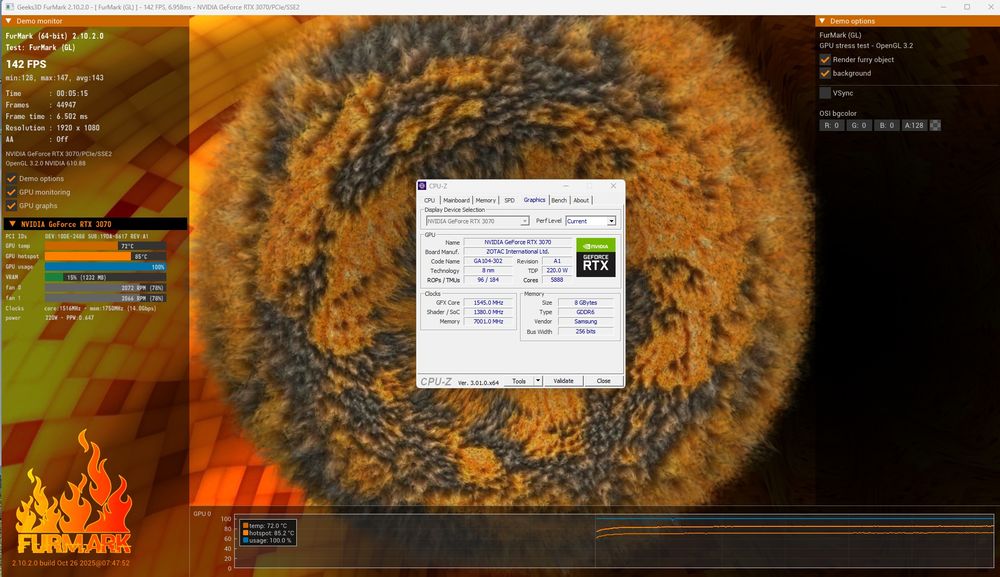Click the Resolution '1920 x 1080' value
The height and width of the screenshot is (577, 1000).
[x=78, y=128]
